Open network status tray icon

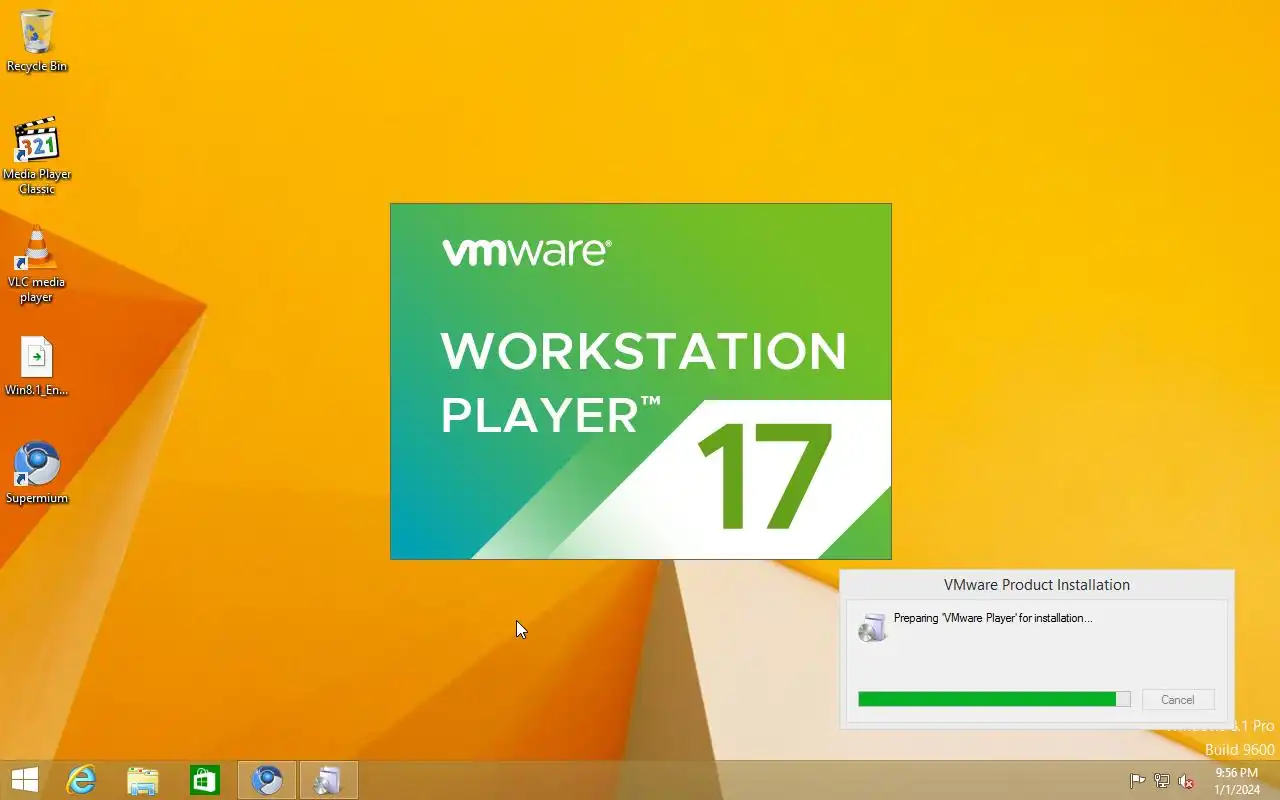click(x=1162, y=781)
